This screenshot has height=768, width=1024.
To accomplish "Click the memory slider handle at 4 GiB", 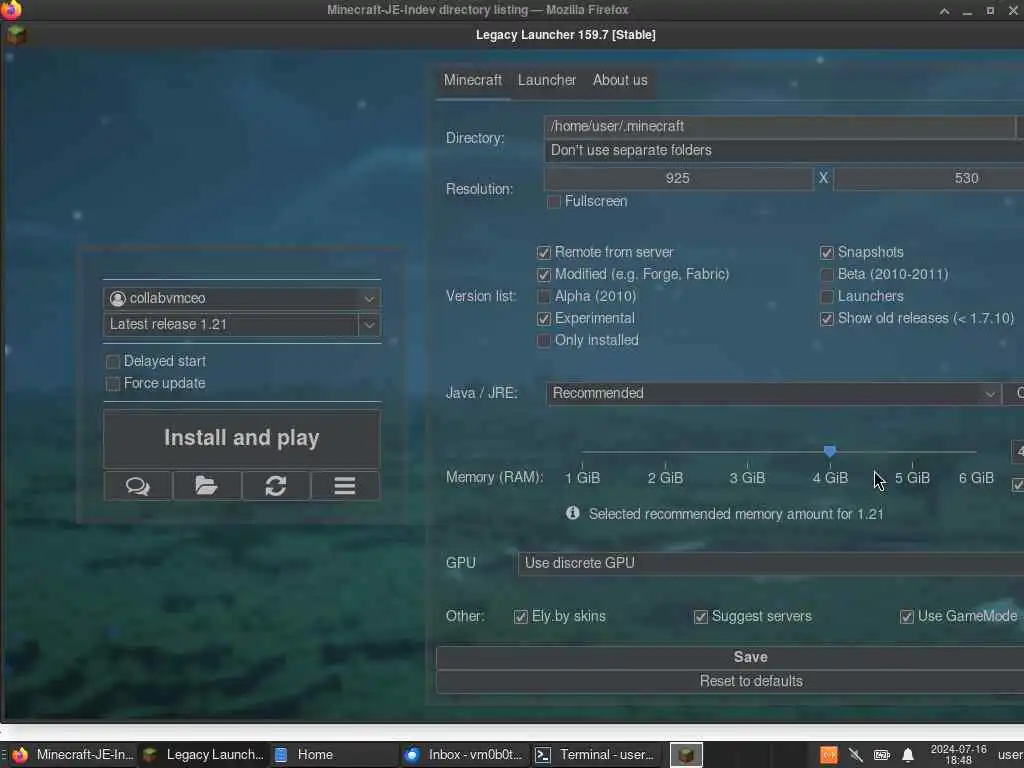I will pyautogui.click(x=830, y=451).
